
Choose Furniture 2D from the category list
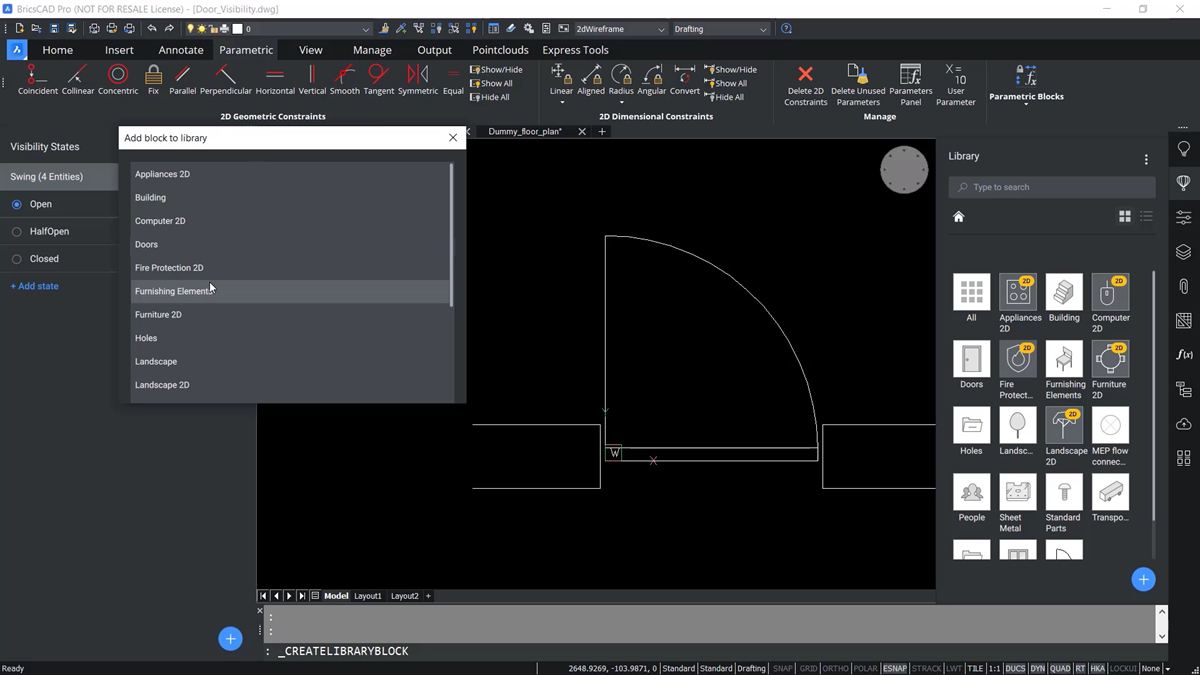pyautogui.click(x=158, y=314)
